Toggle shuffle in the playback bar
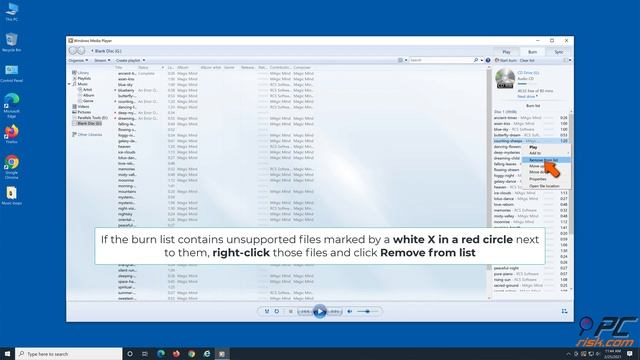 pos(267,311)
